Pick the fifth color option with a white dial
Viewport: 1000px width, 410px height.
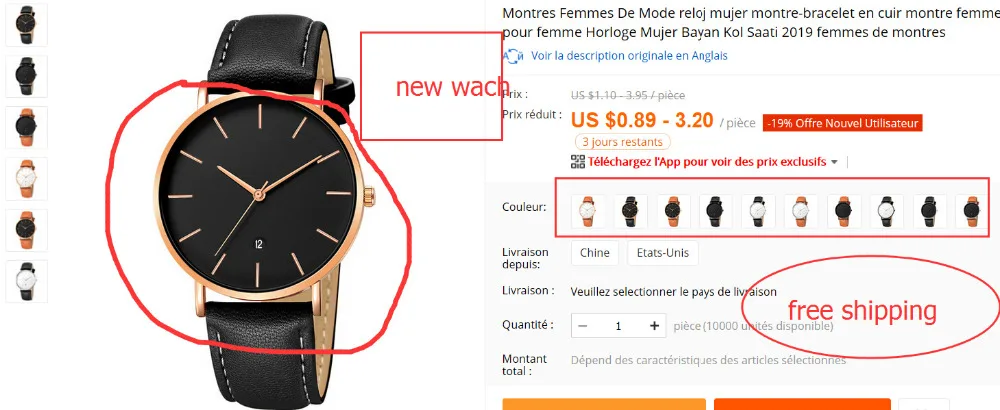(758, 211)
